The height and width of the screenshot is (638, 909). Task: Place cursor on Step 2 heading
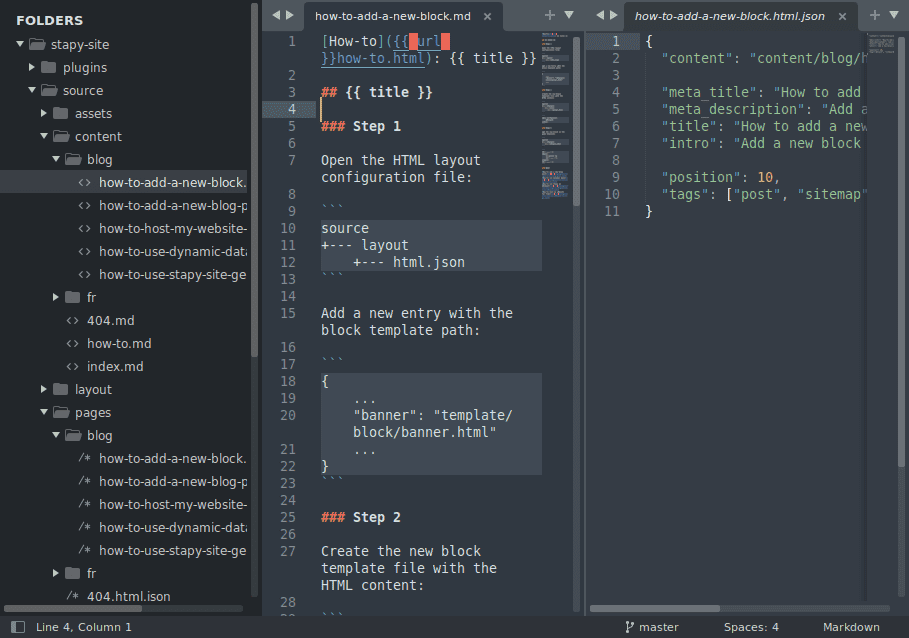tap(361, 517)
